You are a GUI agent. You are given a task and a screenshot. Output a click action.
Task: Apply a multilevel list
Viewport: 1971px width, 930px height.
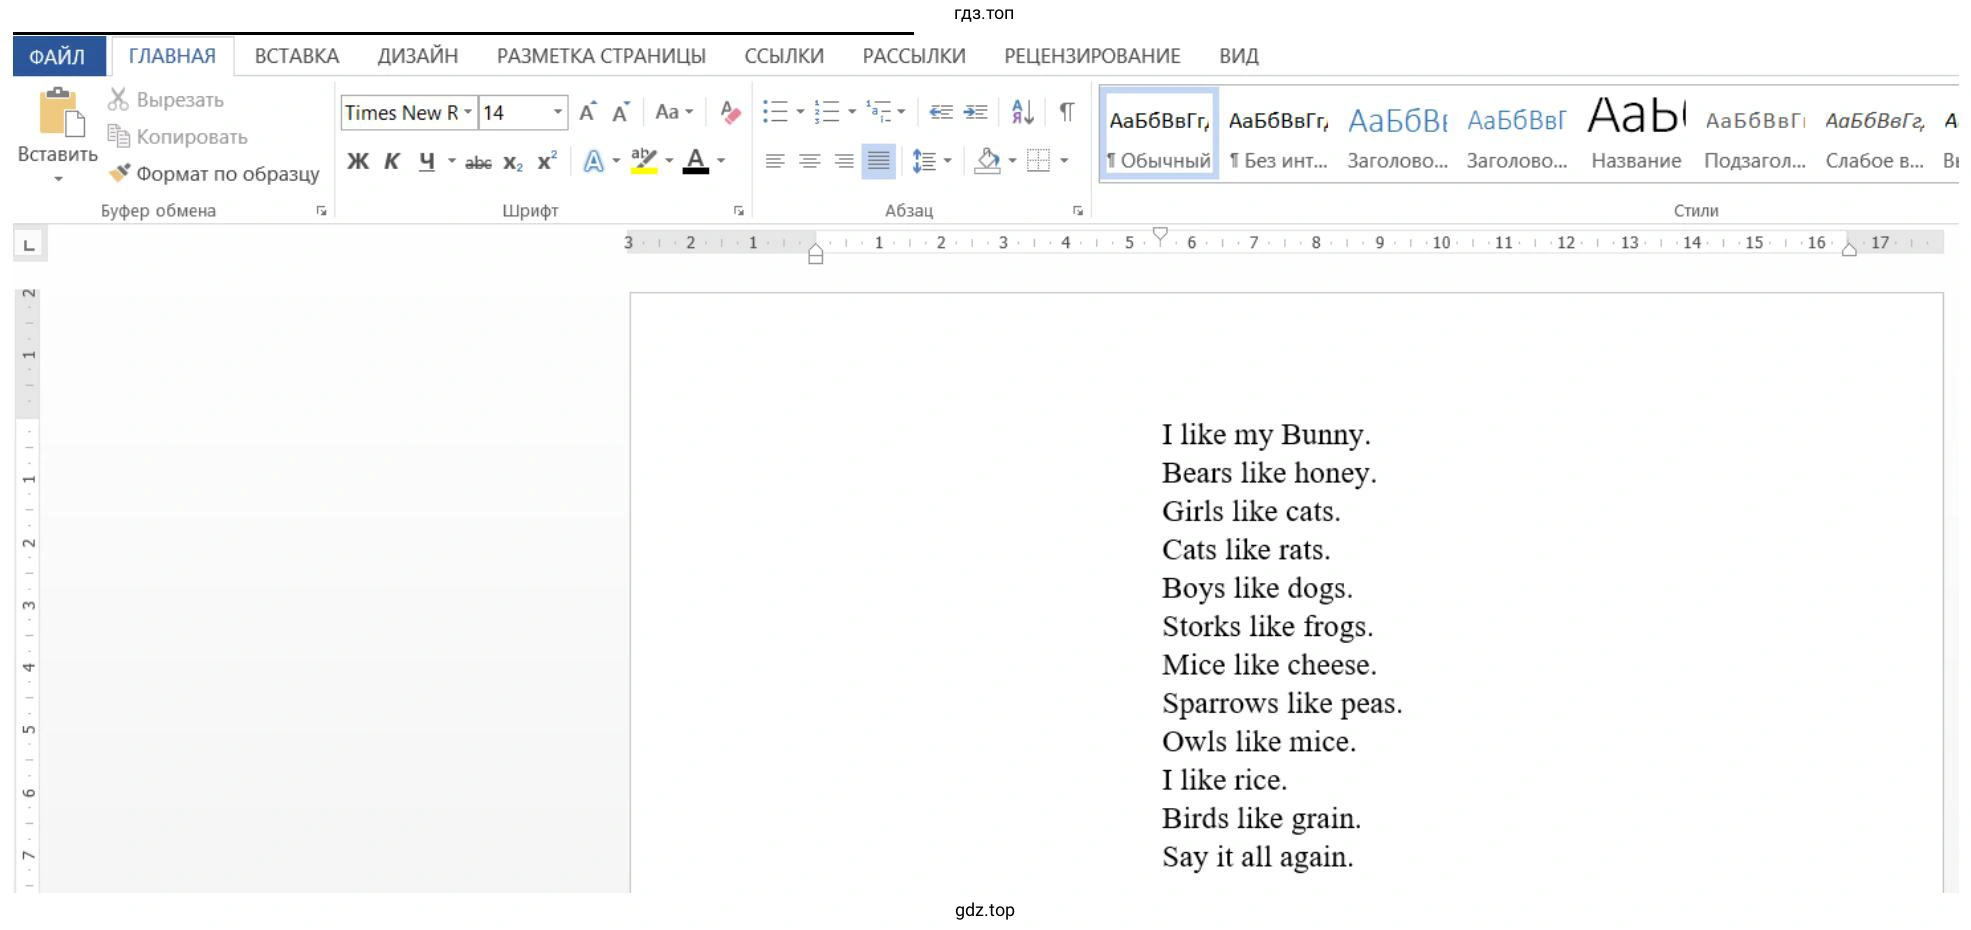pyautogui.click(x=878, y=111)
